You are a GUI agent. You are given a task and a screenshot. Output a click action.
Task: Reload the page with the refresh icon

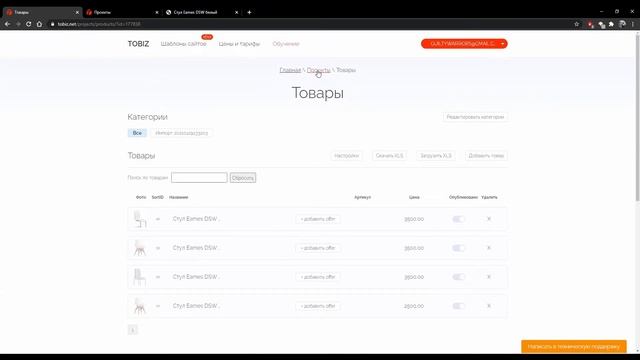(x=29, y=24)
